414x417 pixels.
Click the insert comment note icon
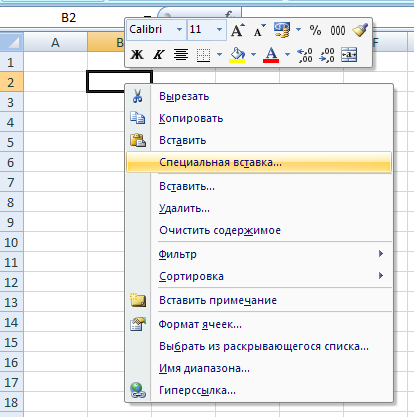(138, 300)
